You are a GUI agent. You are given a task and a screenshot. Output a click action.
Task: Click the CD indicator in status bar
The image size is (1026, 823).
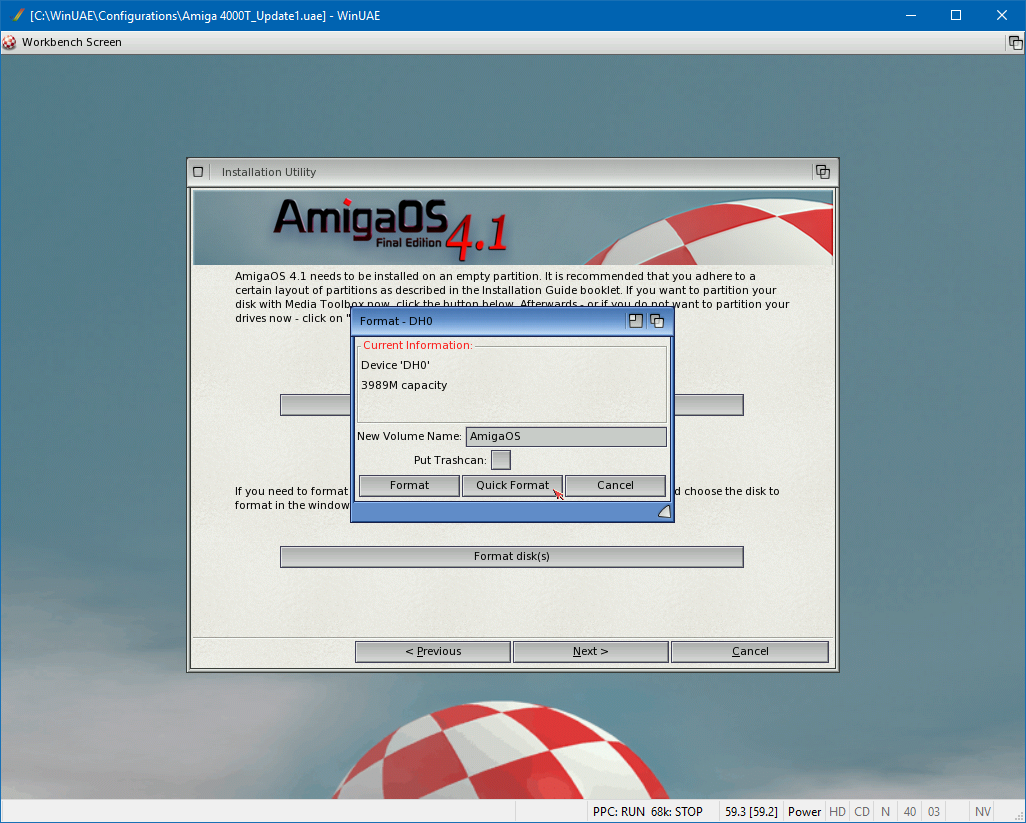click(x=861, y=811)
